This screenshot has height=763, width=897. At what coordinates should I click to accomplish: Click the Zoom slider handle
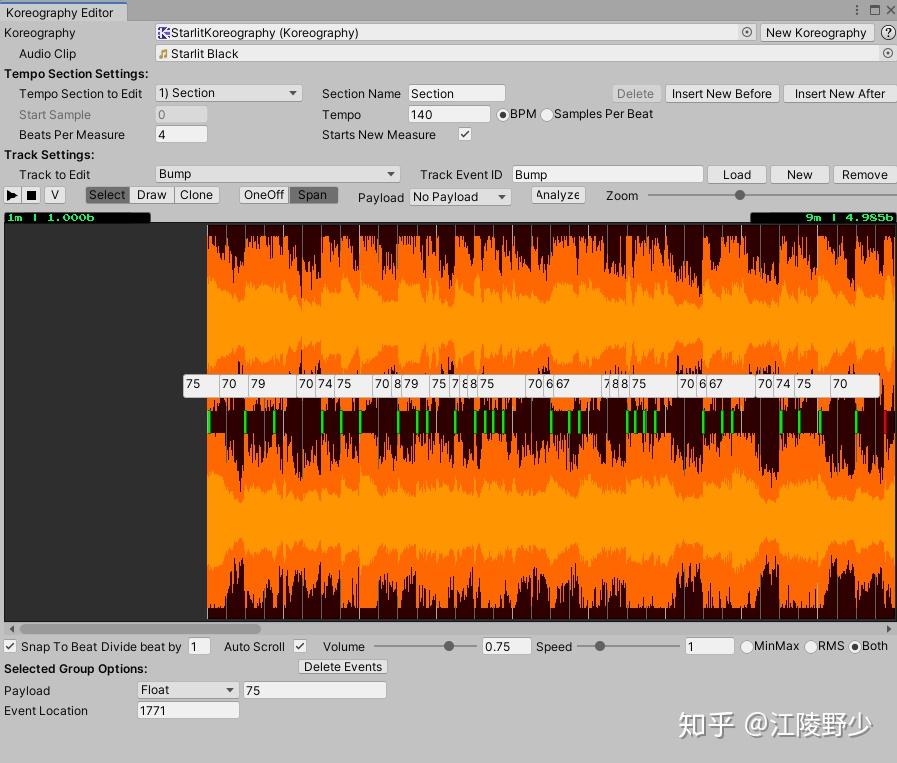pyautogui.click(x=740, y=195)
